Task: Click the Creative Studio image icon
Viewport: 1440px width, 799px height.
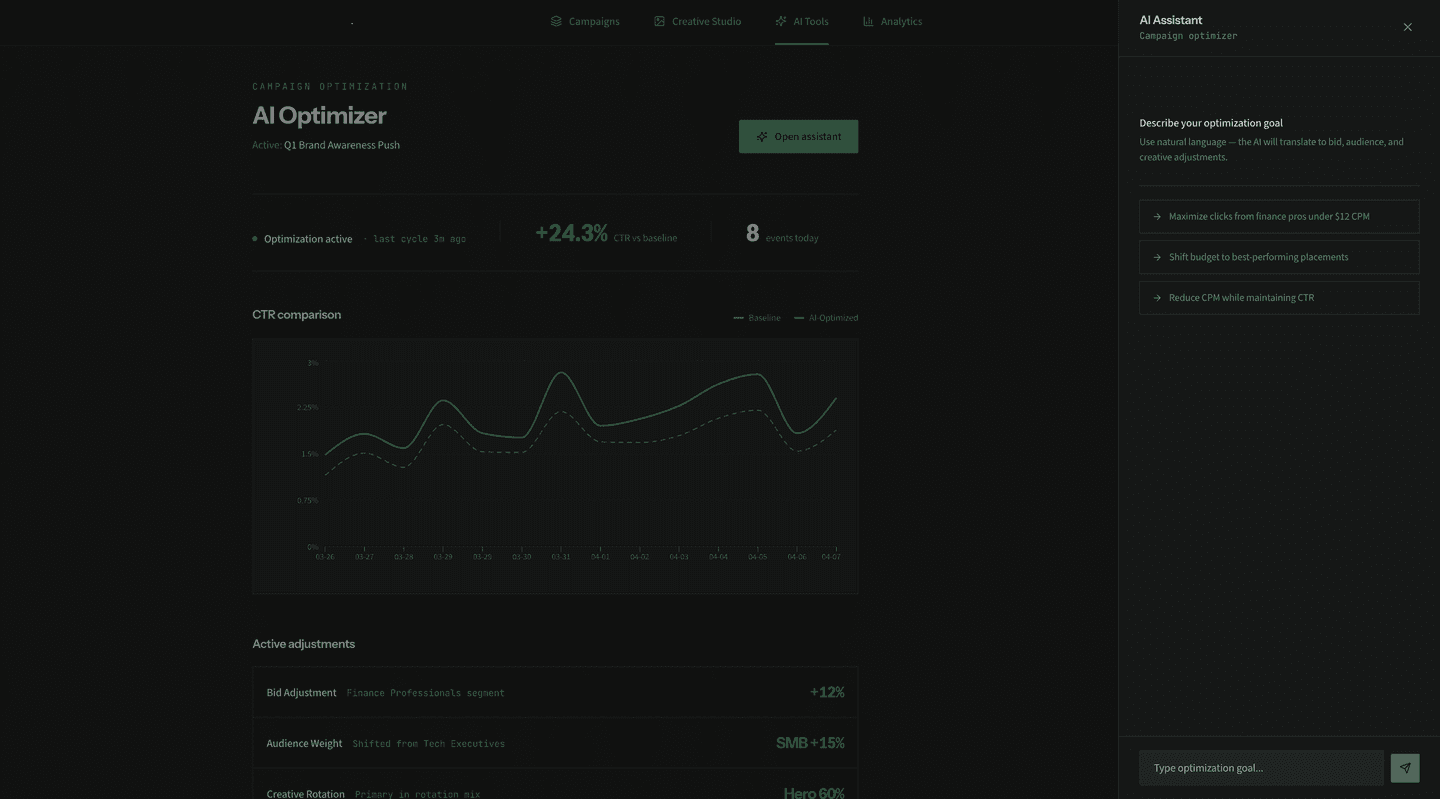Action: pos(658,21)
